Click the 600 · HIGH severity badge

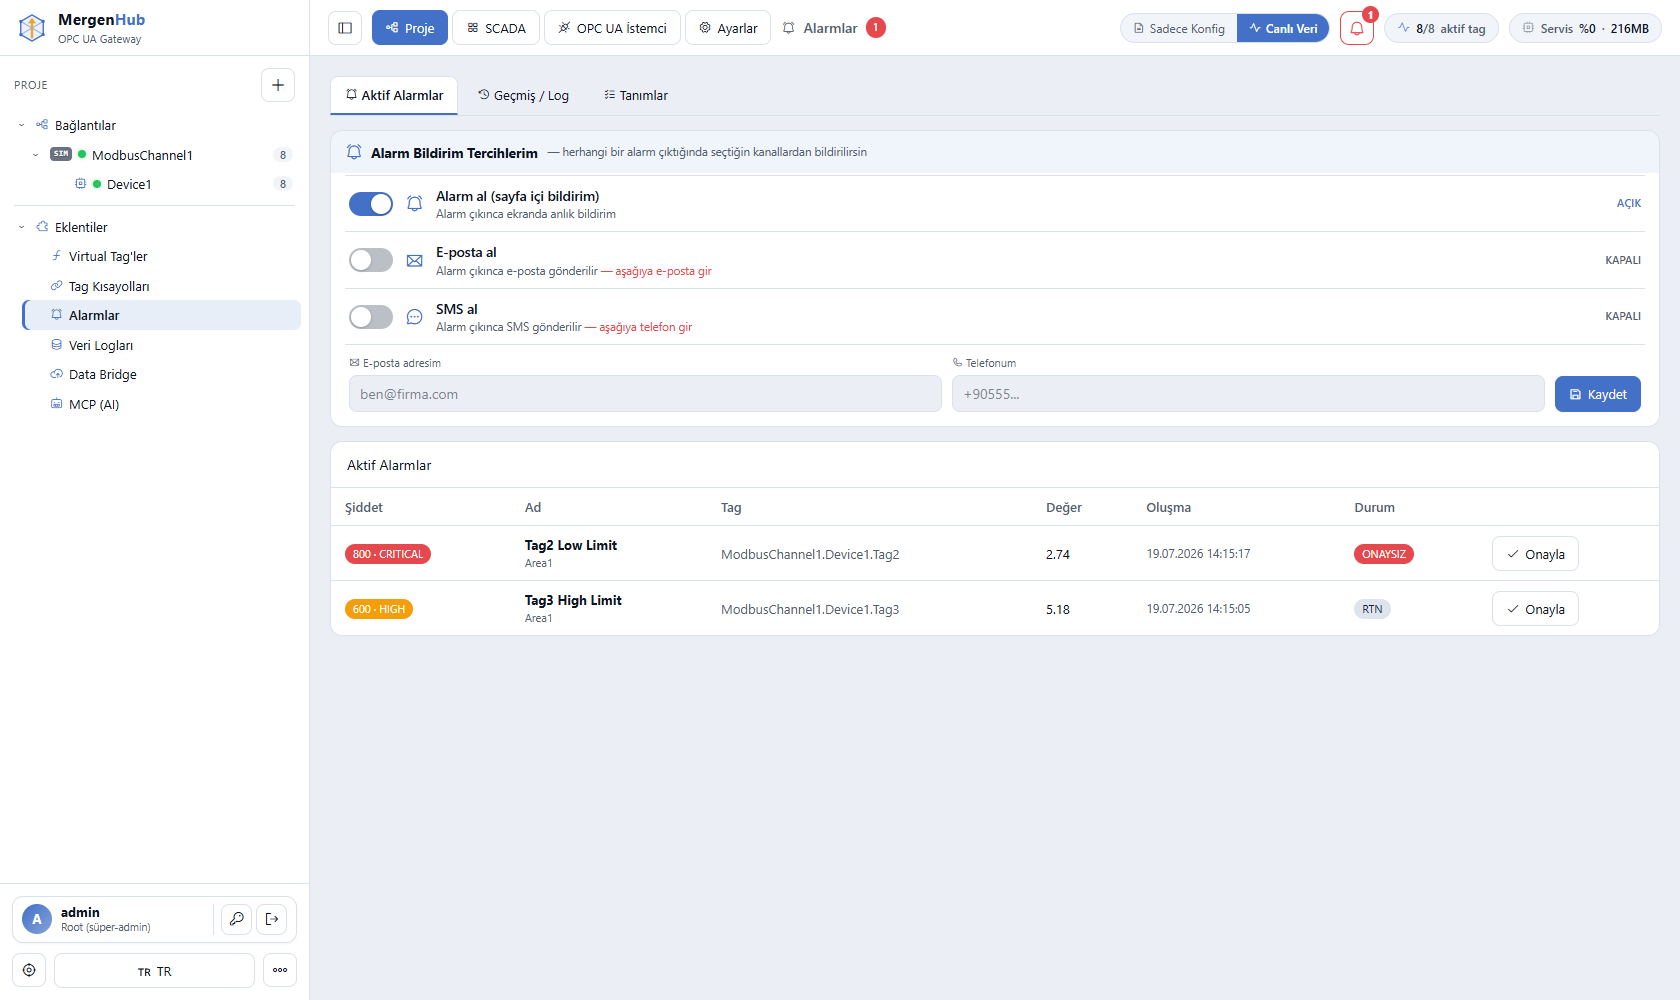click(x=379, y=609)
